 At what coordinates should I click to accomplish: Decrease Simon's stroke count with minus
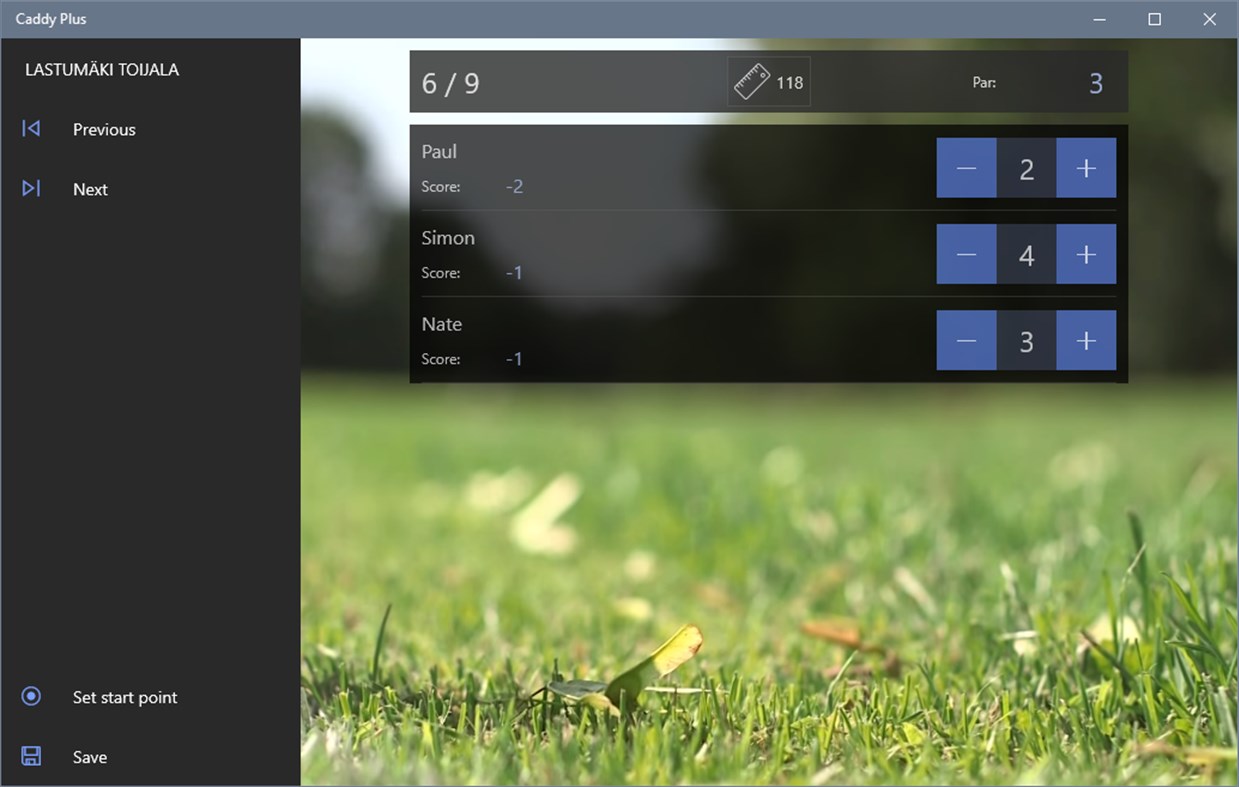click(x=966, y=254)
